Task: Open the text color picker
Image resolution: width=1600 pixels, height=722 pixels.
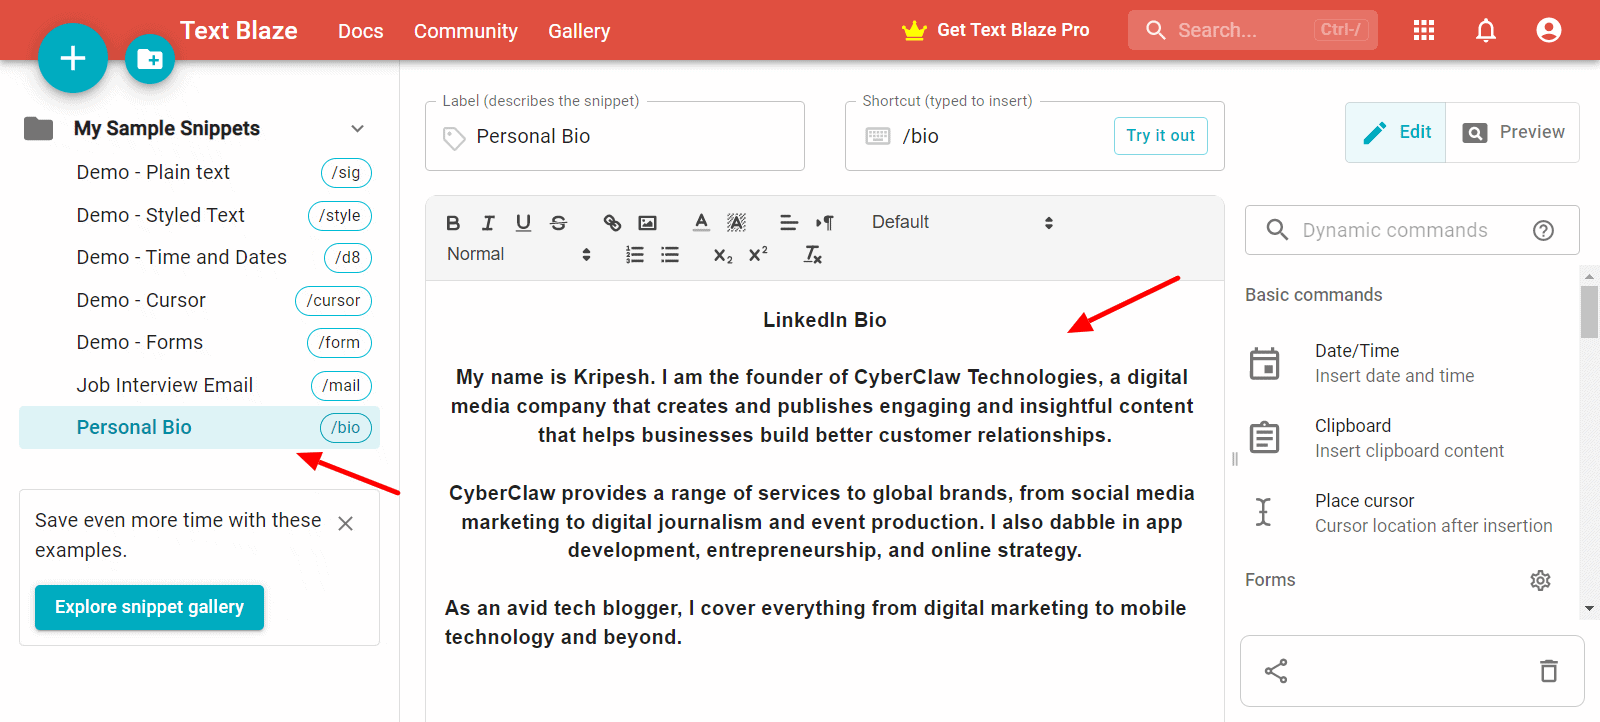Action: coord(701,223)
